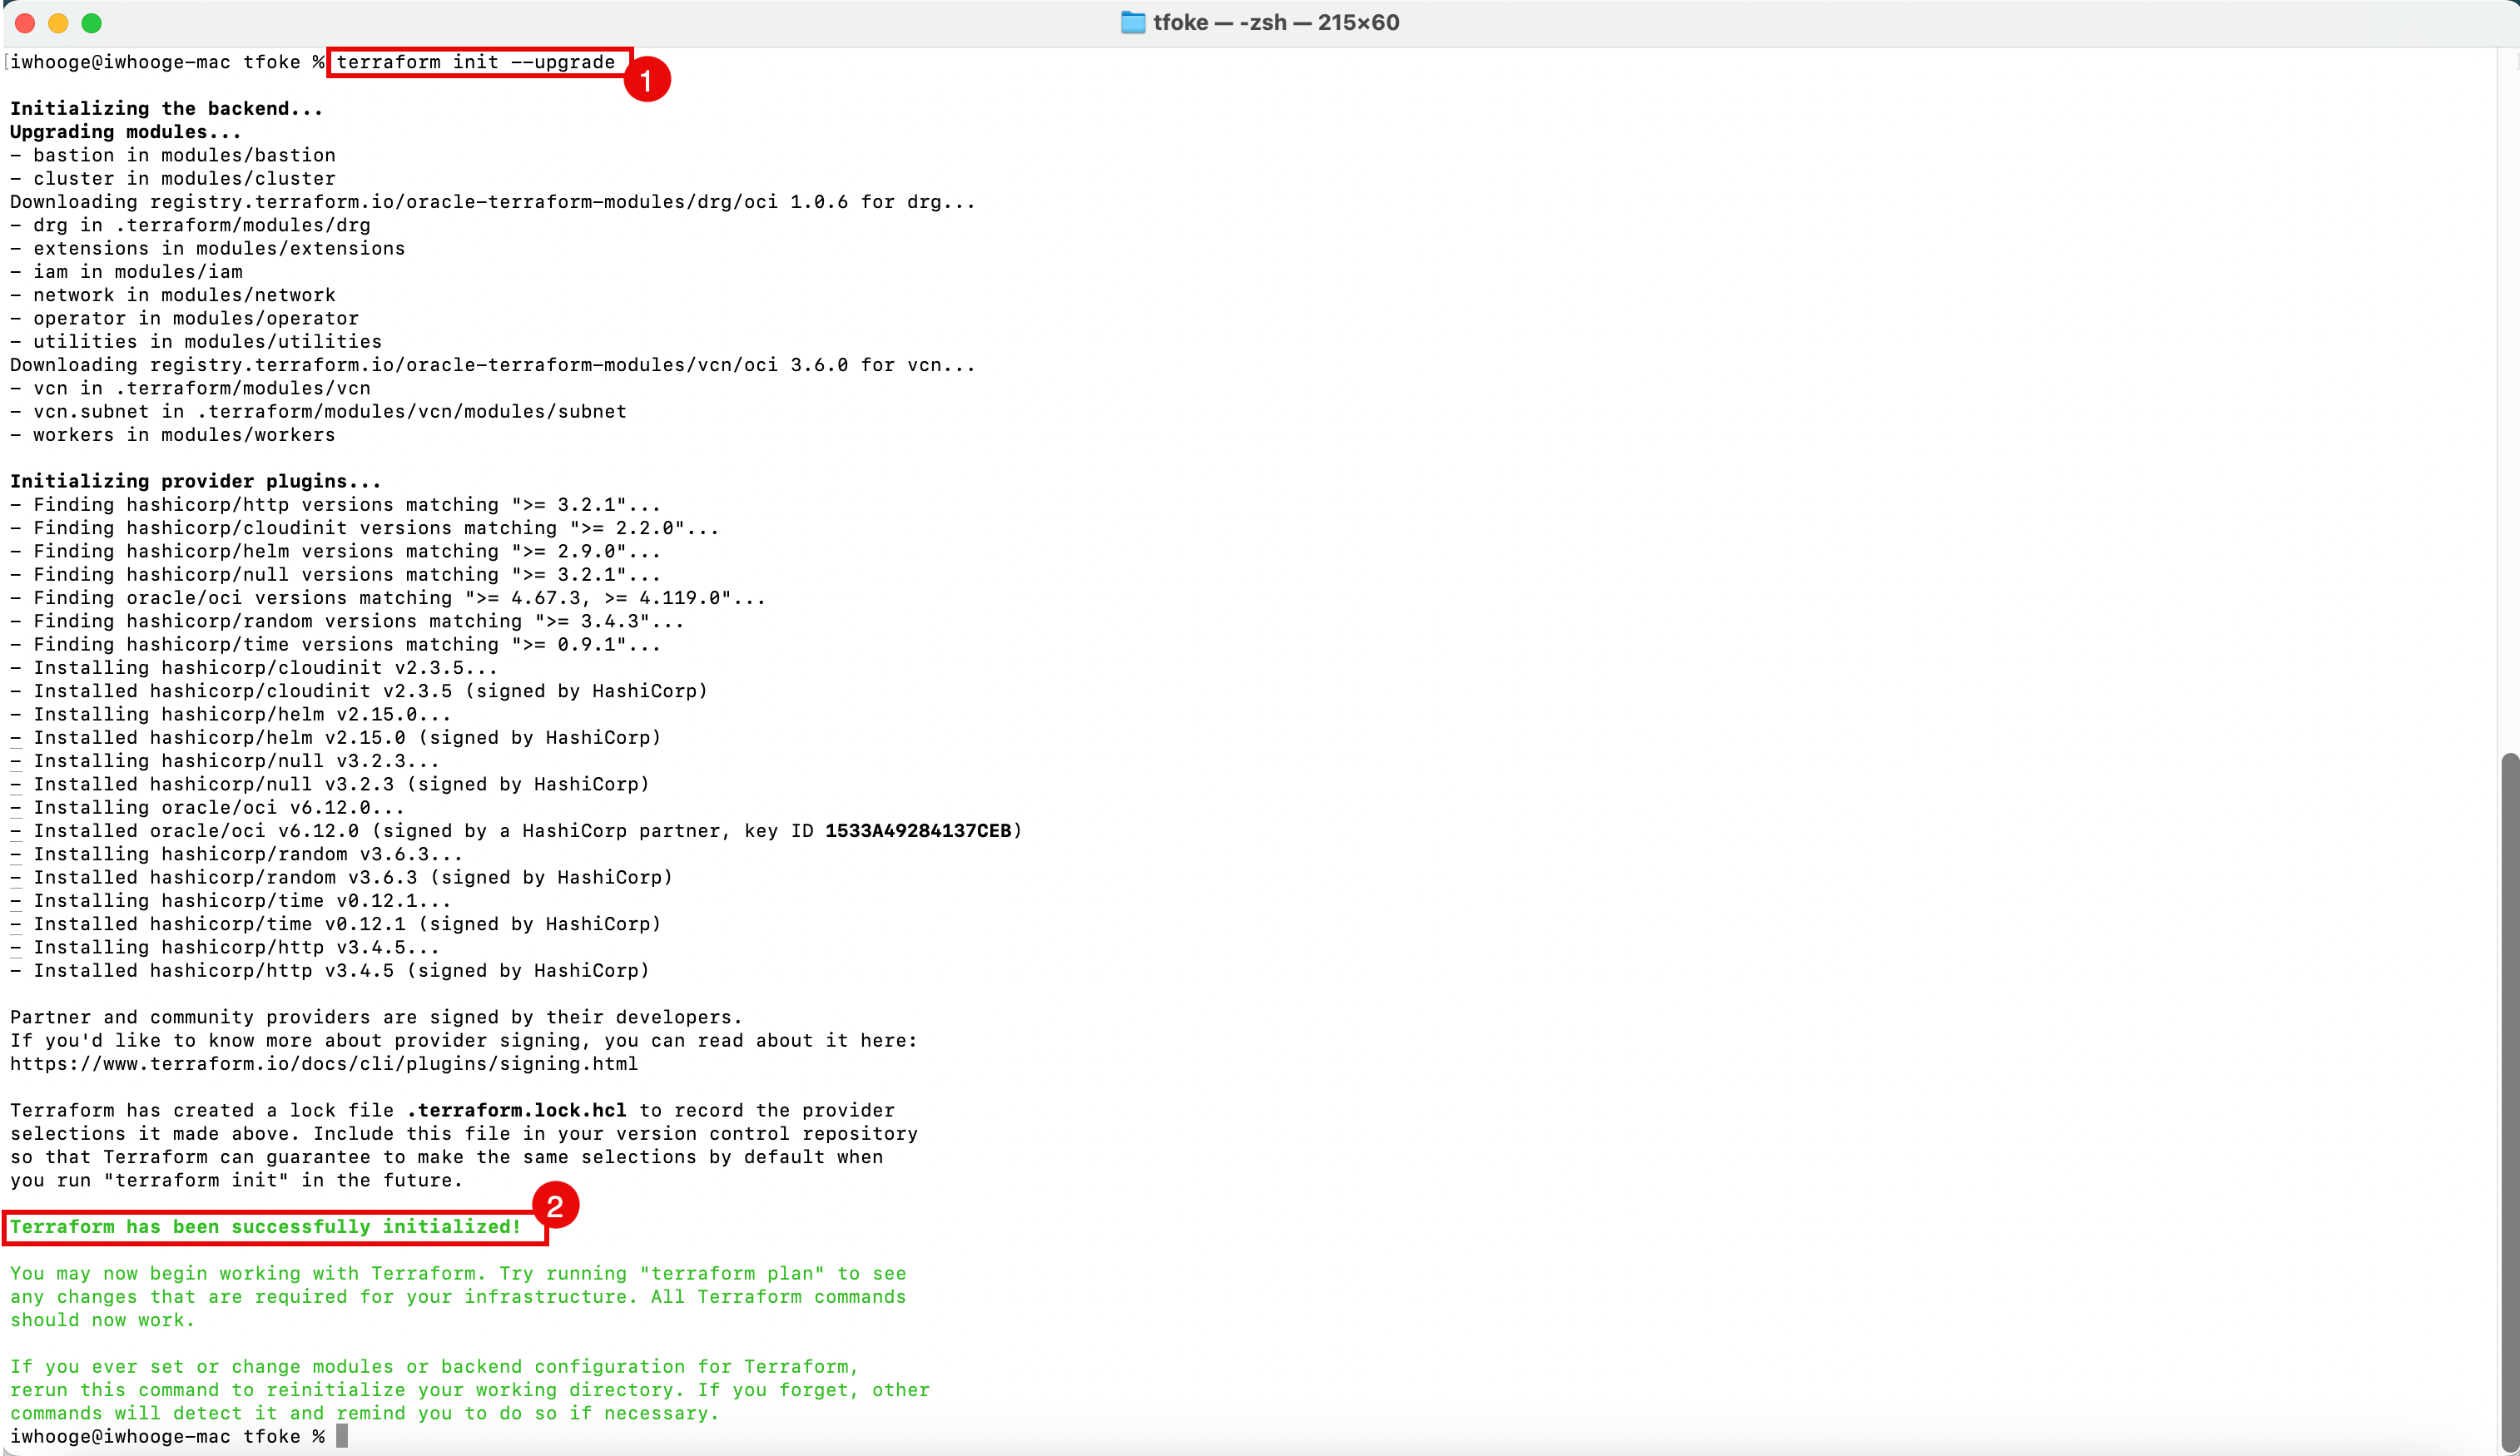
Task: Click the yellow minimize window button
Action: [58, 23]
